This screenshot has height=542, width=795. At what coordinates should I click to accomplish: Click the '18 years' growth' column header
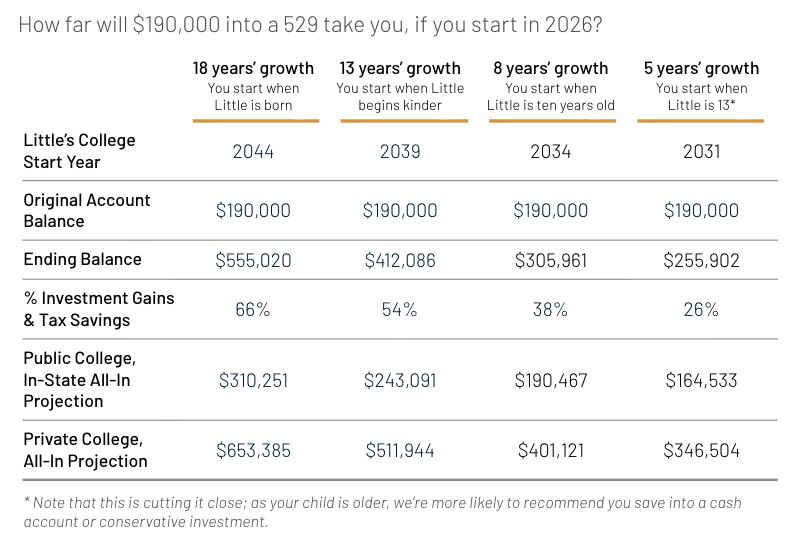[253, 68]
